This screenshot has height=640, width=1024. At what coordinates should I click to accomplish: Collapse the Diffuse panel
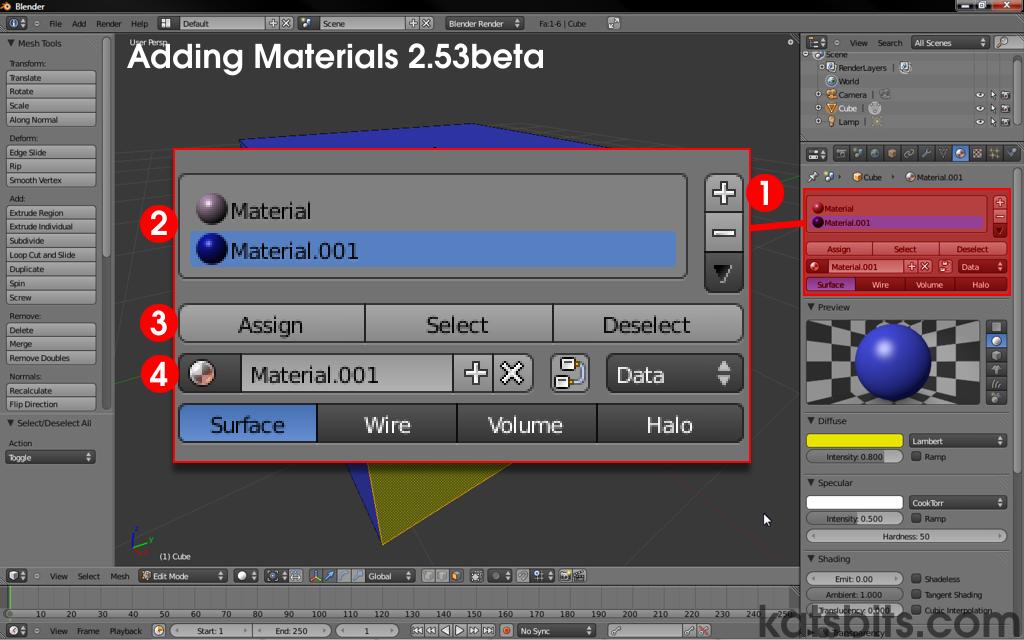pyautogui.click(x=811, y=421)
